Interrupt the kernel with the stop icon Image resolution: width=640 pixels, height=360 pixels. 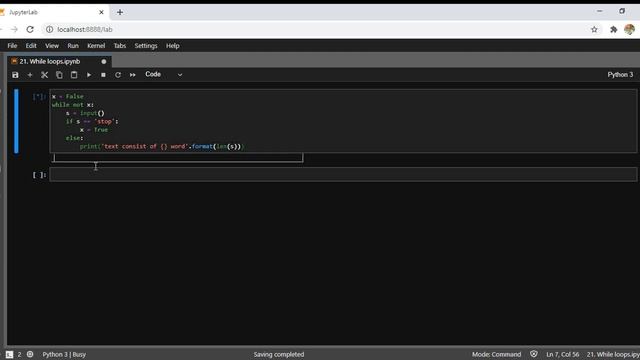[x=103, y=75]
